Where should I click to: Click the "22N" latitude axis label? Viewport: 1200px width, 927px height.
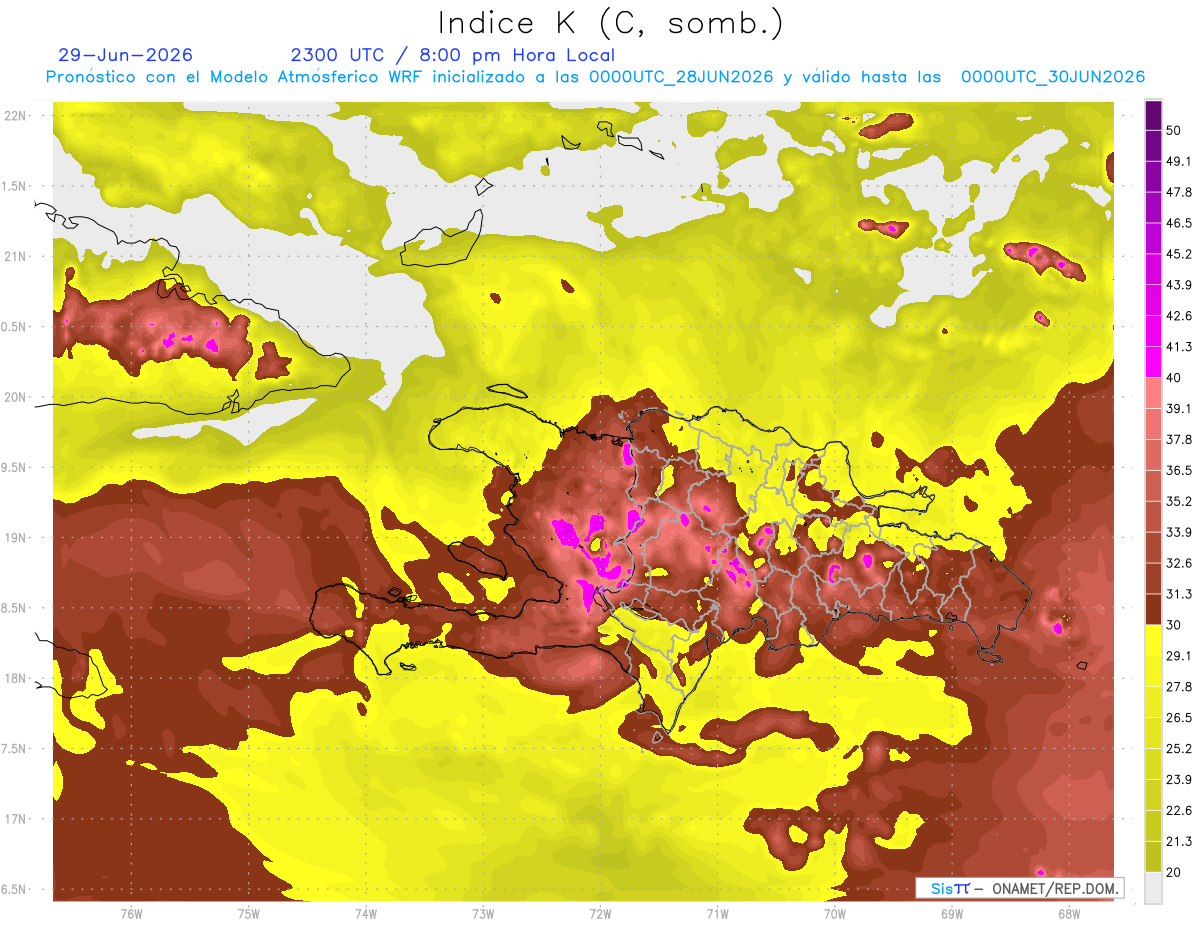[x=17, y=116]
